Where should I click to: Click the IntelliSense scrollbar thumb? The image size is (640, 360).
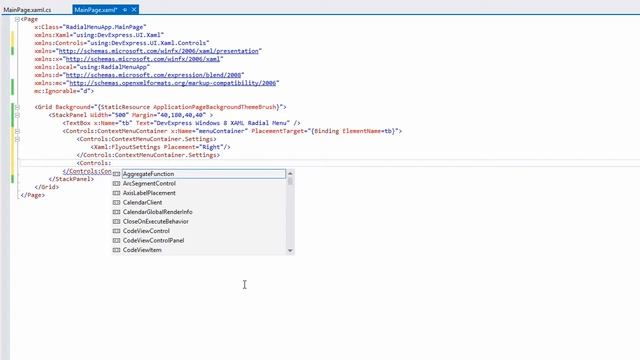click(290, 180)
